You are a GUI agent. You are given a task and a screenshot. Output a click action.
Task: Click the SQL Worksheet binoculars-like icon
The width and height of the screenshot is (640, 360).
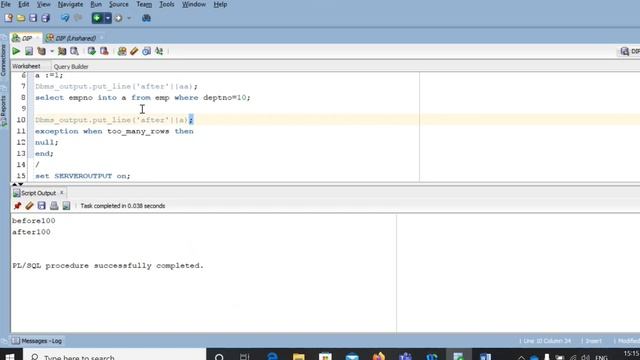(146, 18)
